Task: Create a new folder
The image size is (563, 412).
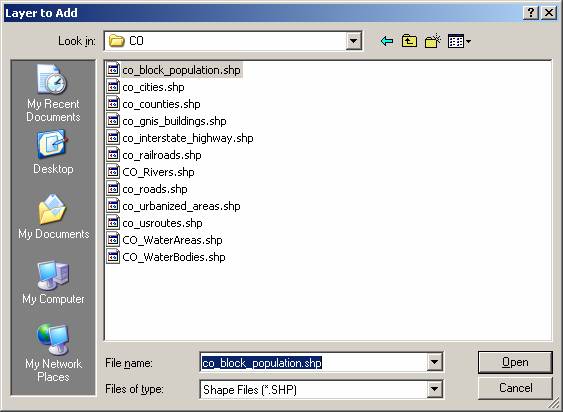Action: pos(432,41)
